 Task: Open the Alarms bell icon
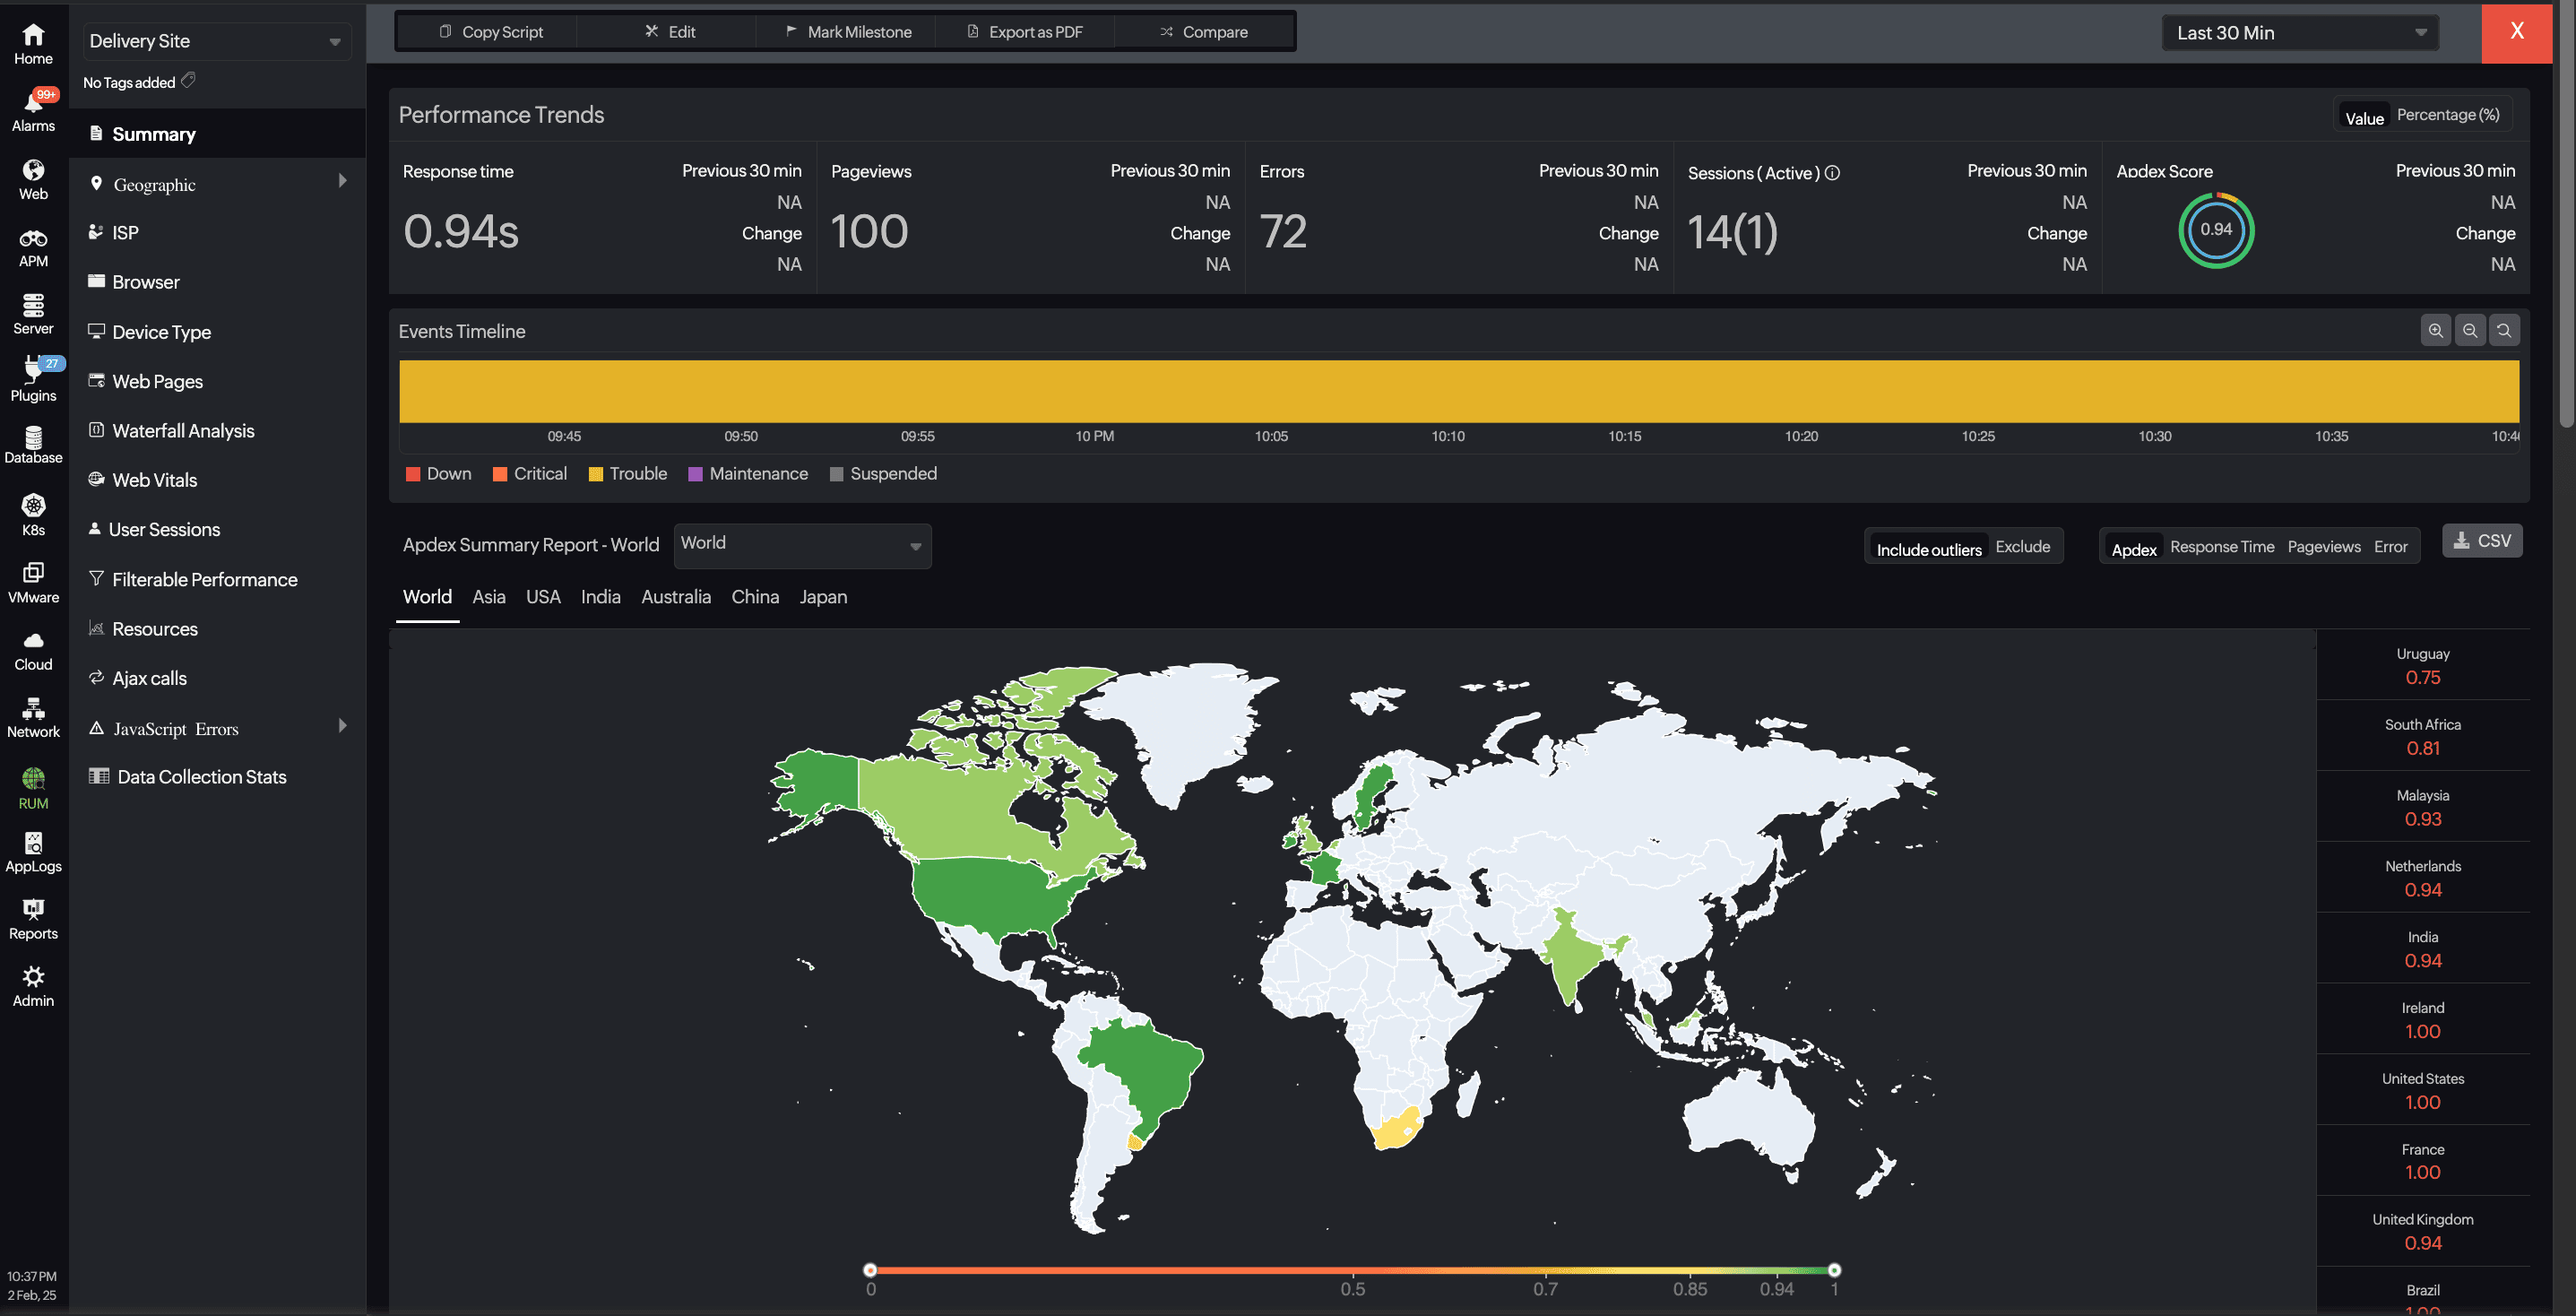(x=33, y=103)
